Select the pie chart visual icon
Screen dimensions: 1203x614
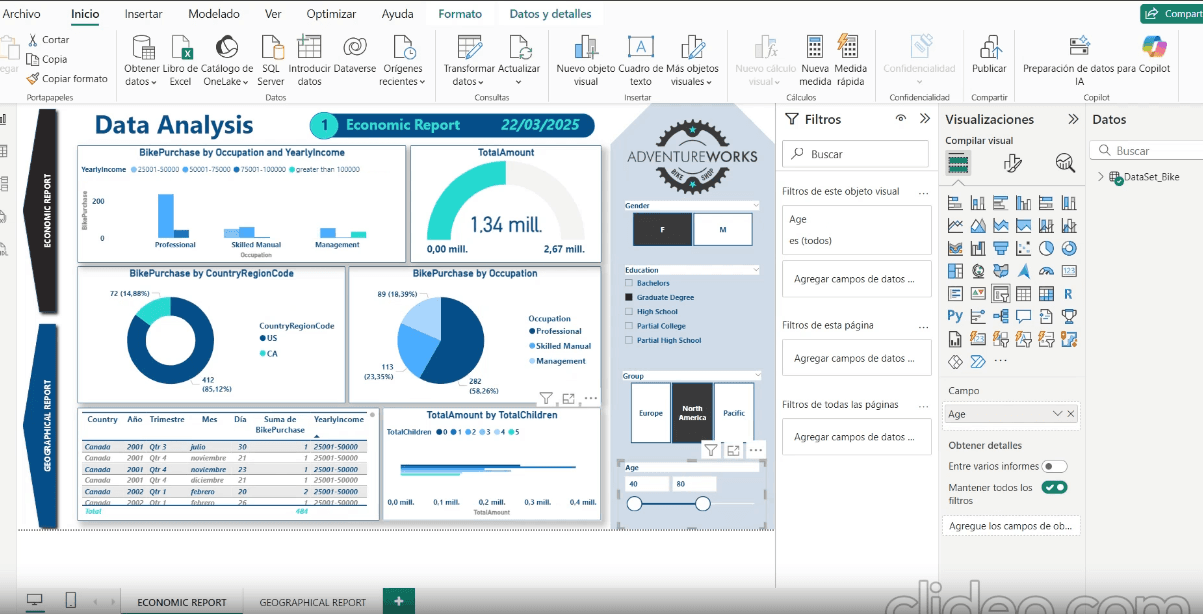coord(1046,248)
